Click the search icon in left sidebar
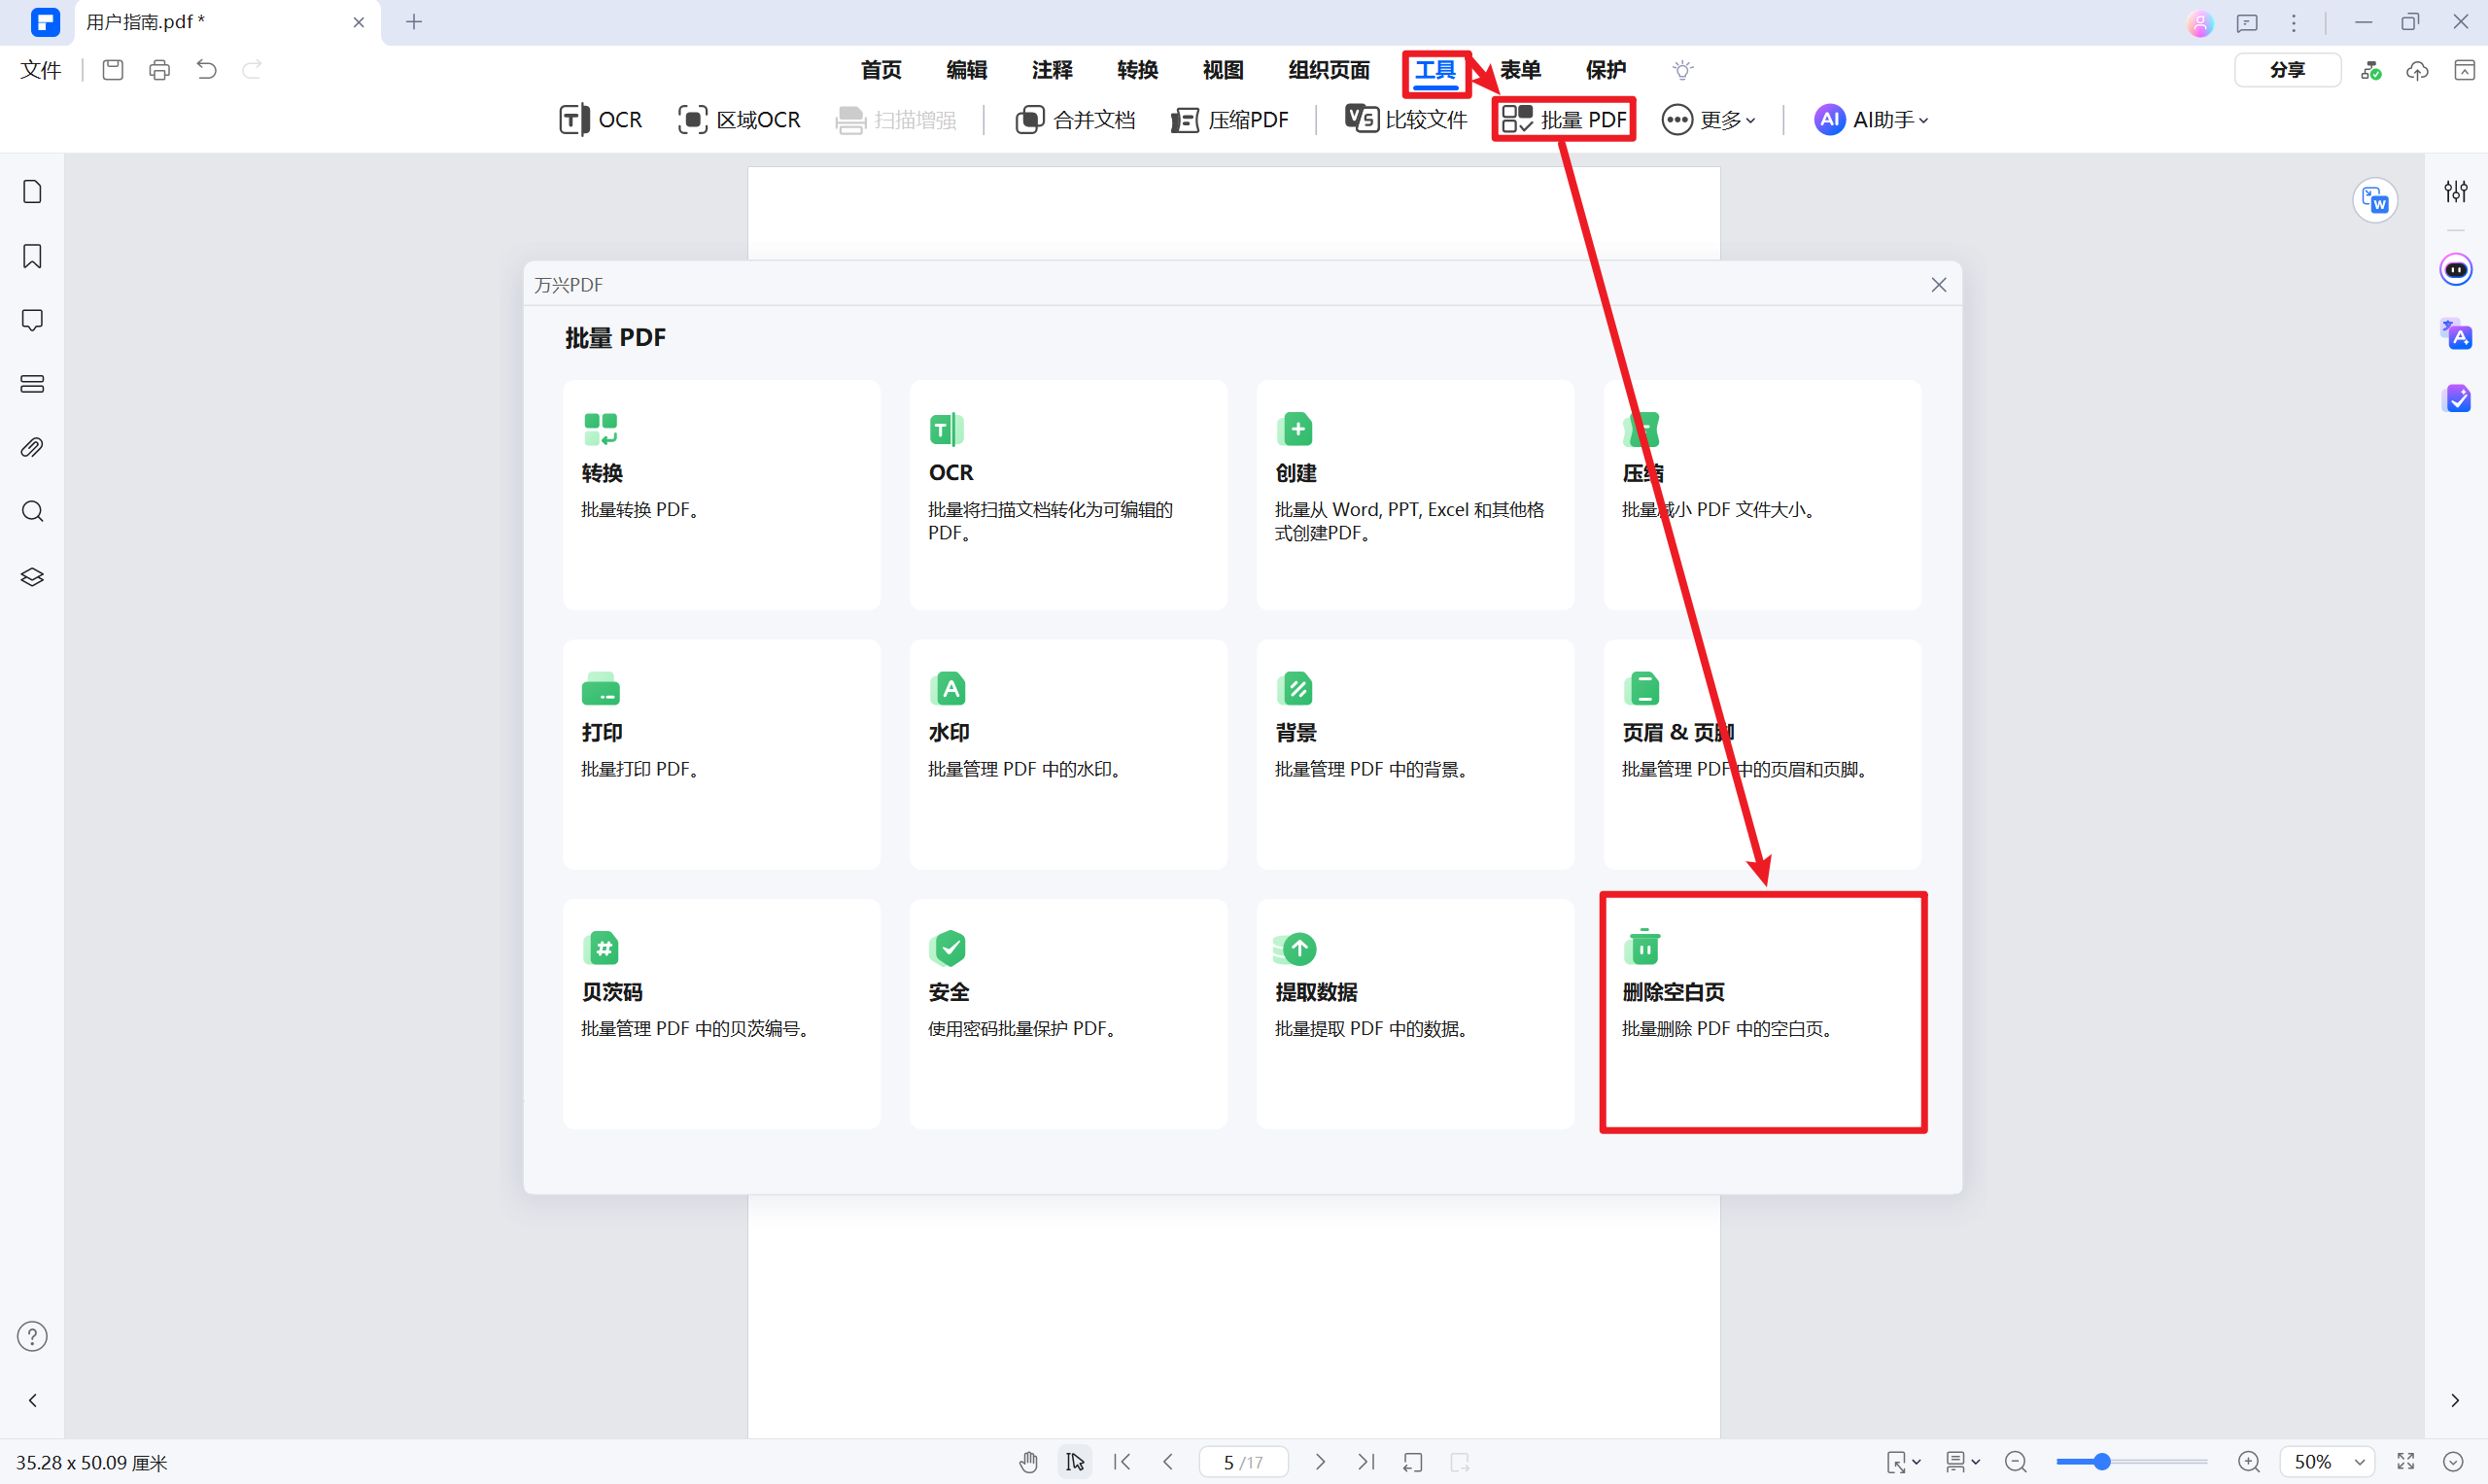This screenshot has width=2488, height=1484. (32, 512)
